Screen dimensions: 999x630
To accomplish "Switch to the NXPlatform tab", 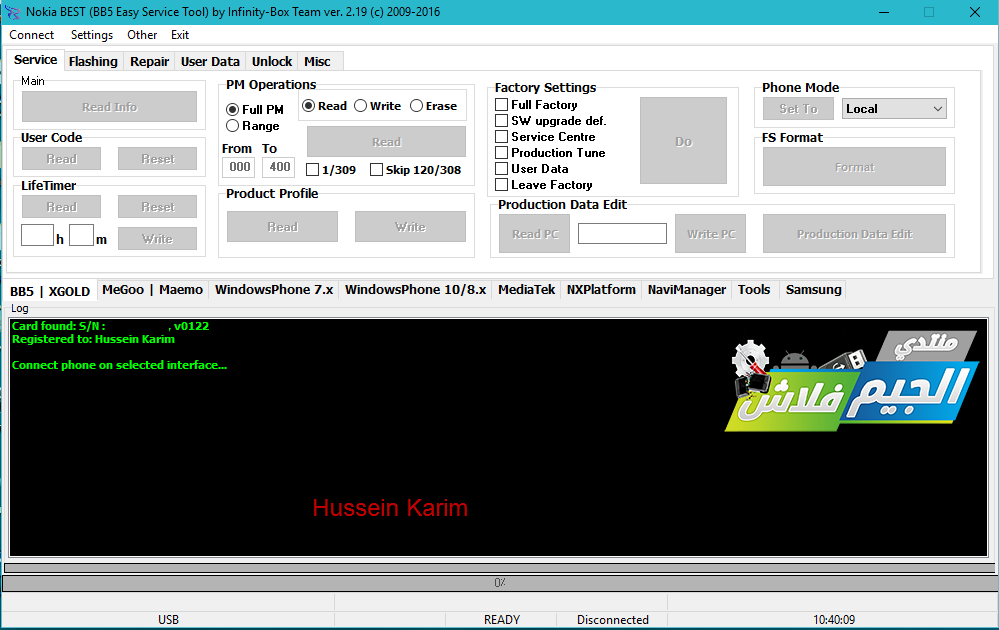I will click(x=601, y=290).
